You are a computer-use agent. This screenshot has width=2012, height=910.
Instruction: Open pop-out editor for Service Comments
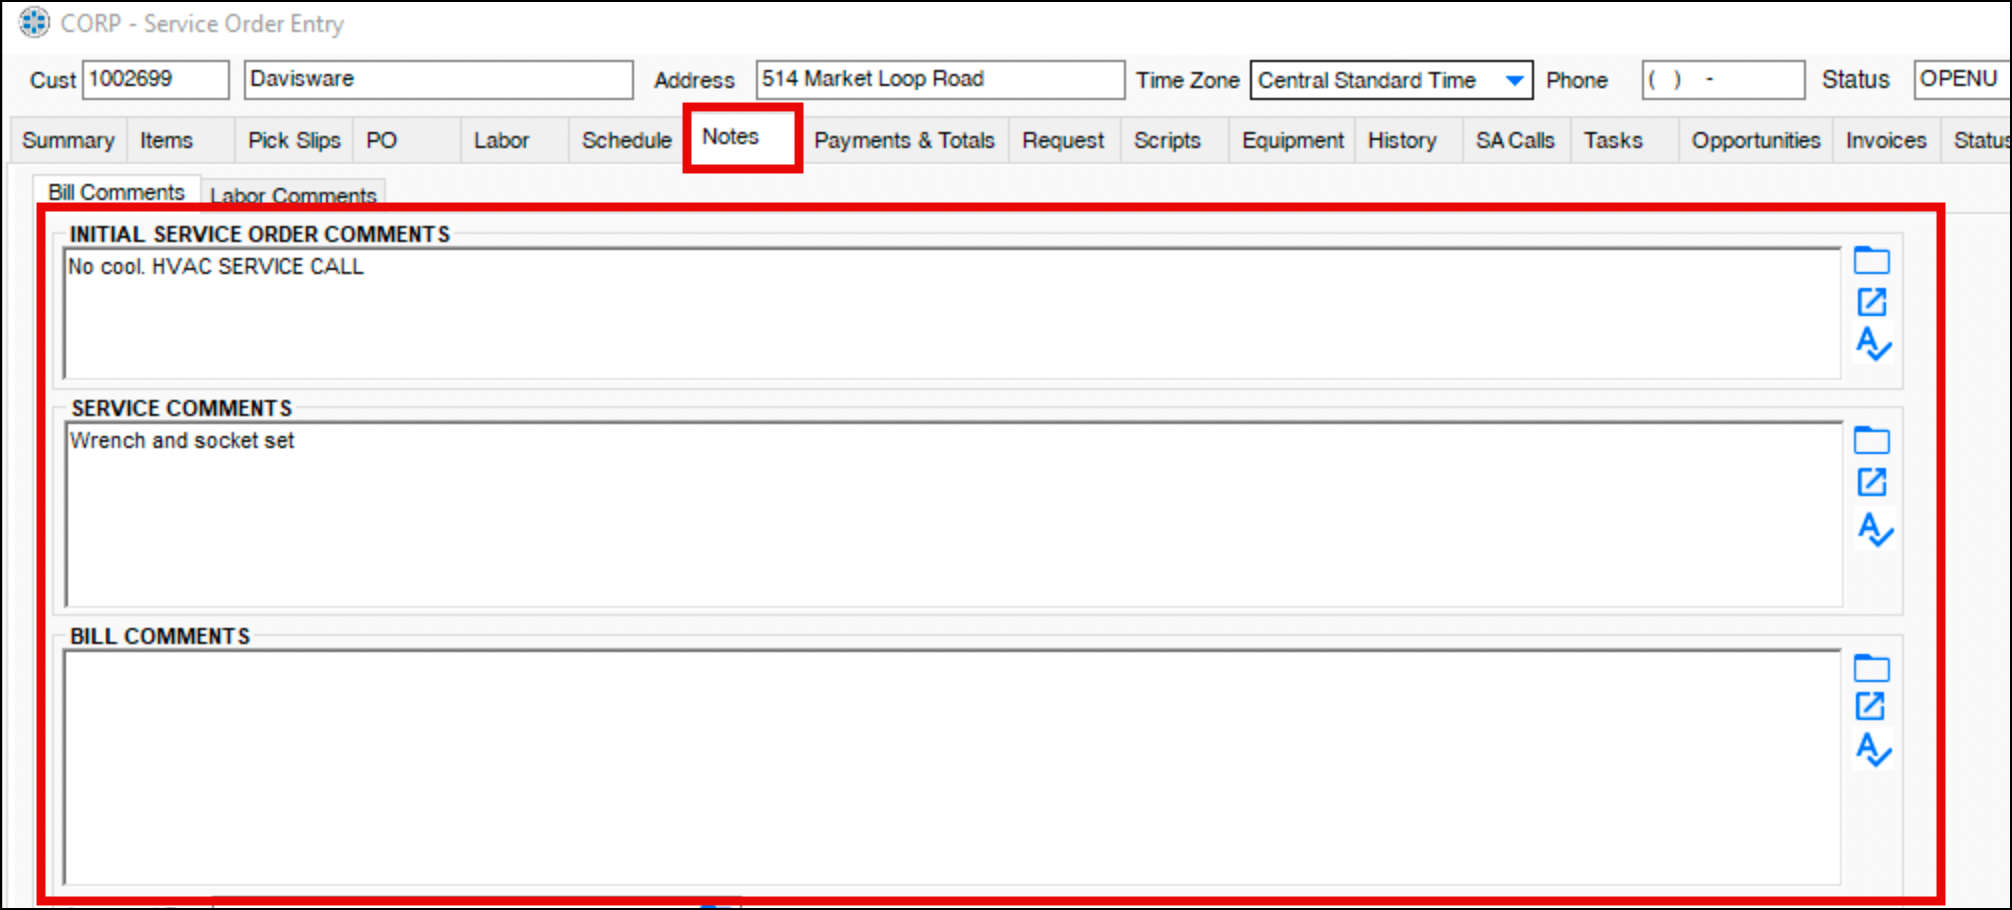[x=1871, y=482]
